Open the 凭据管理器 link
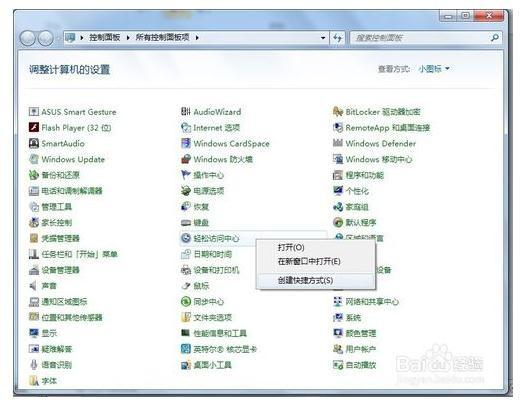 pos(60,238)
